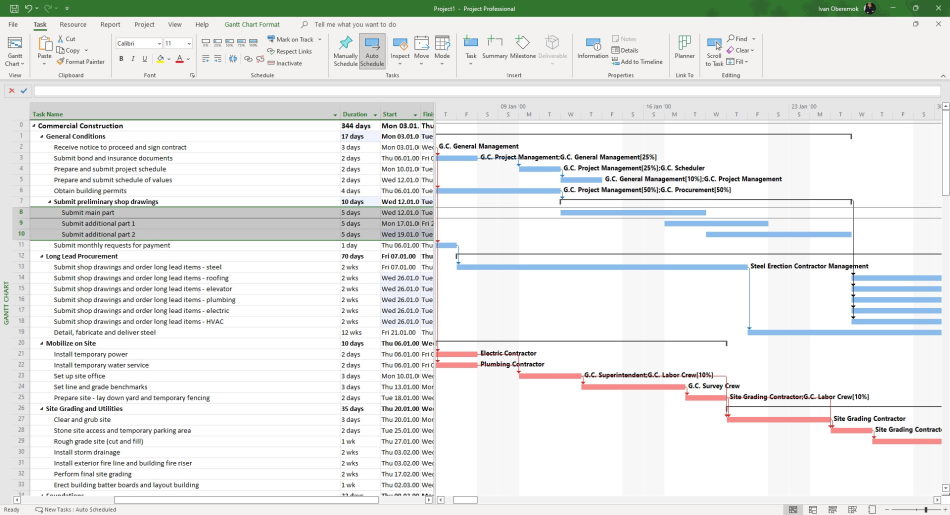Confirm entry with the blue checkmark
Image resolution: width=950 pixels, height=515 pixels.
click(24, 90)
